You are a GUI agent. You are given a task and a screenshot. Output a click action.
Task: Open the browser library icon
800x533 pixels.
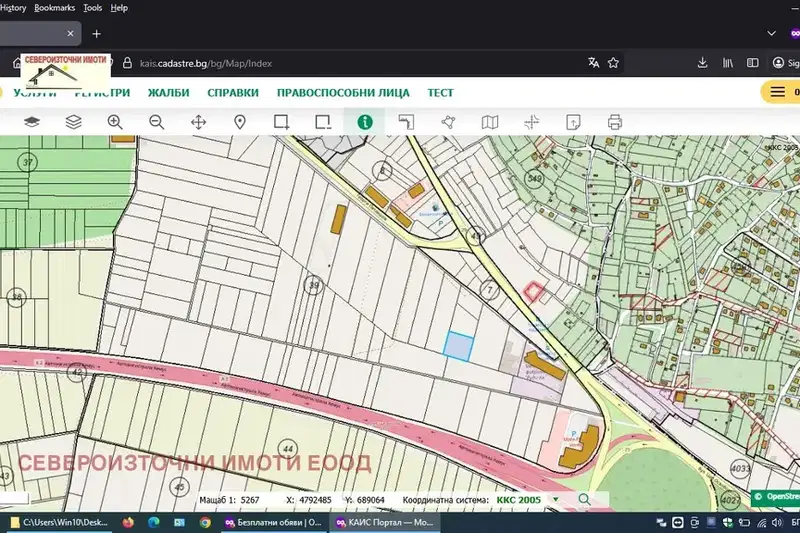coord(728,63)
